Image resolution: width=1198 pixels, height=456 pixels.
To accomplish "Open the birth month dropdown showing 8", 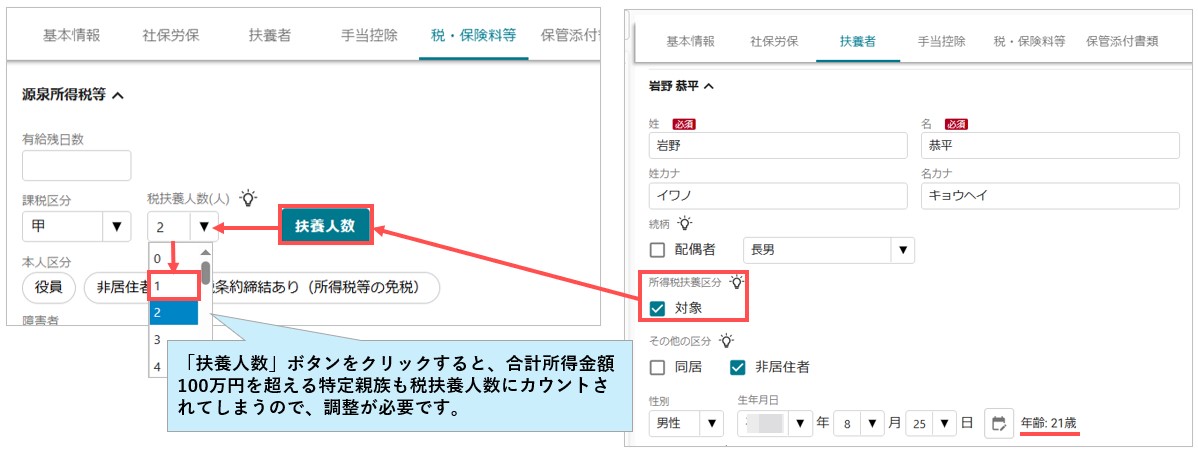I will (x=861, y=424).
